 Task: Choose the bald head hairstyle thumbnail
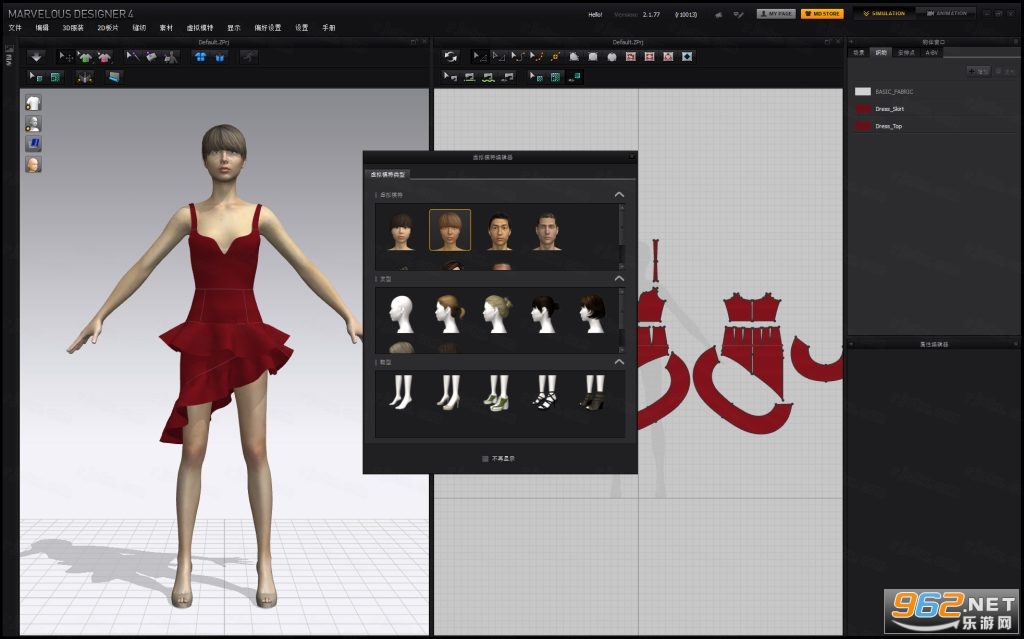click(401, 314)
